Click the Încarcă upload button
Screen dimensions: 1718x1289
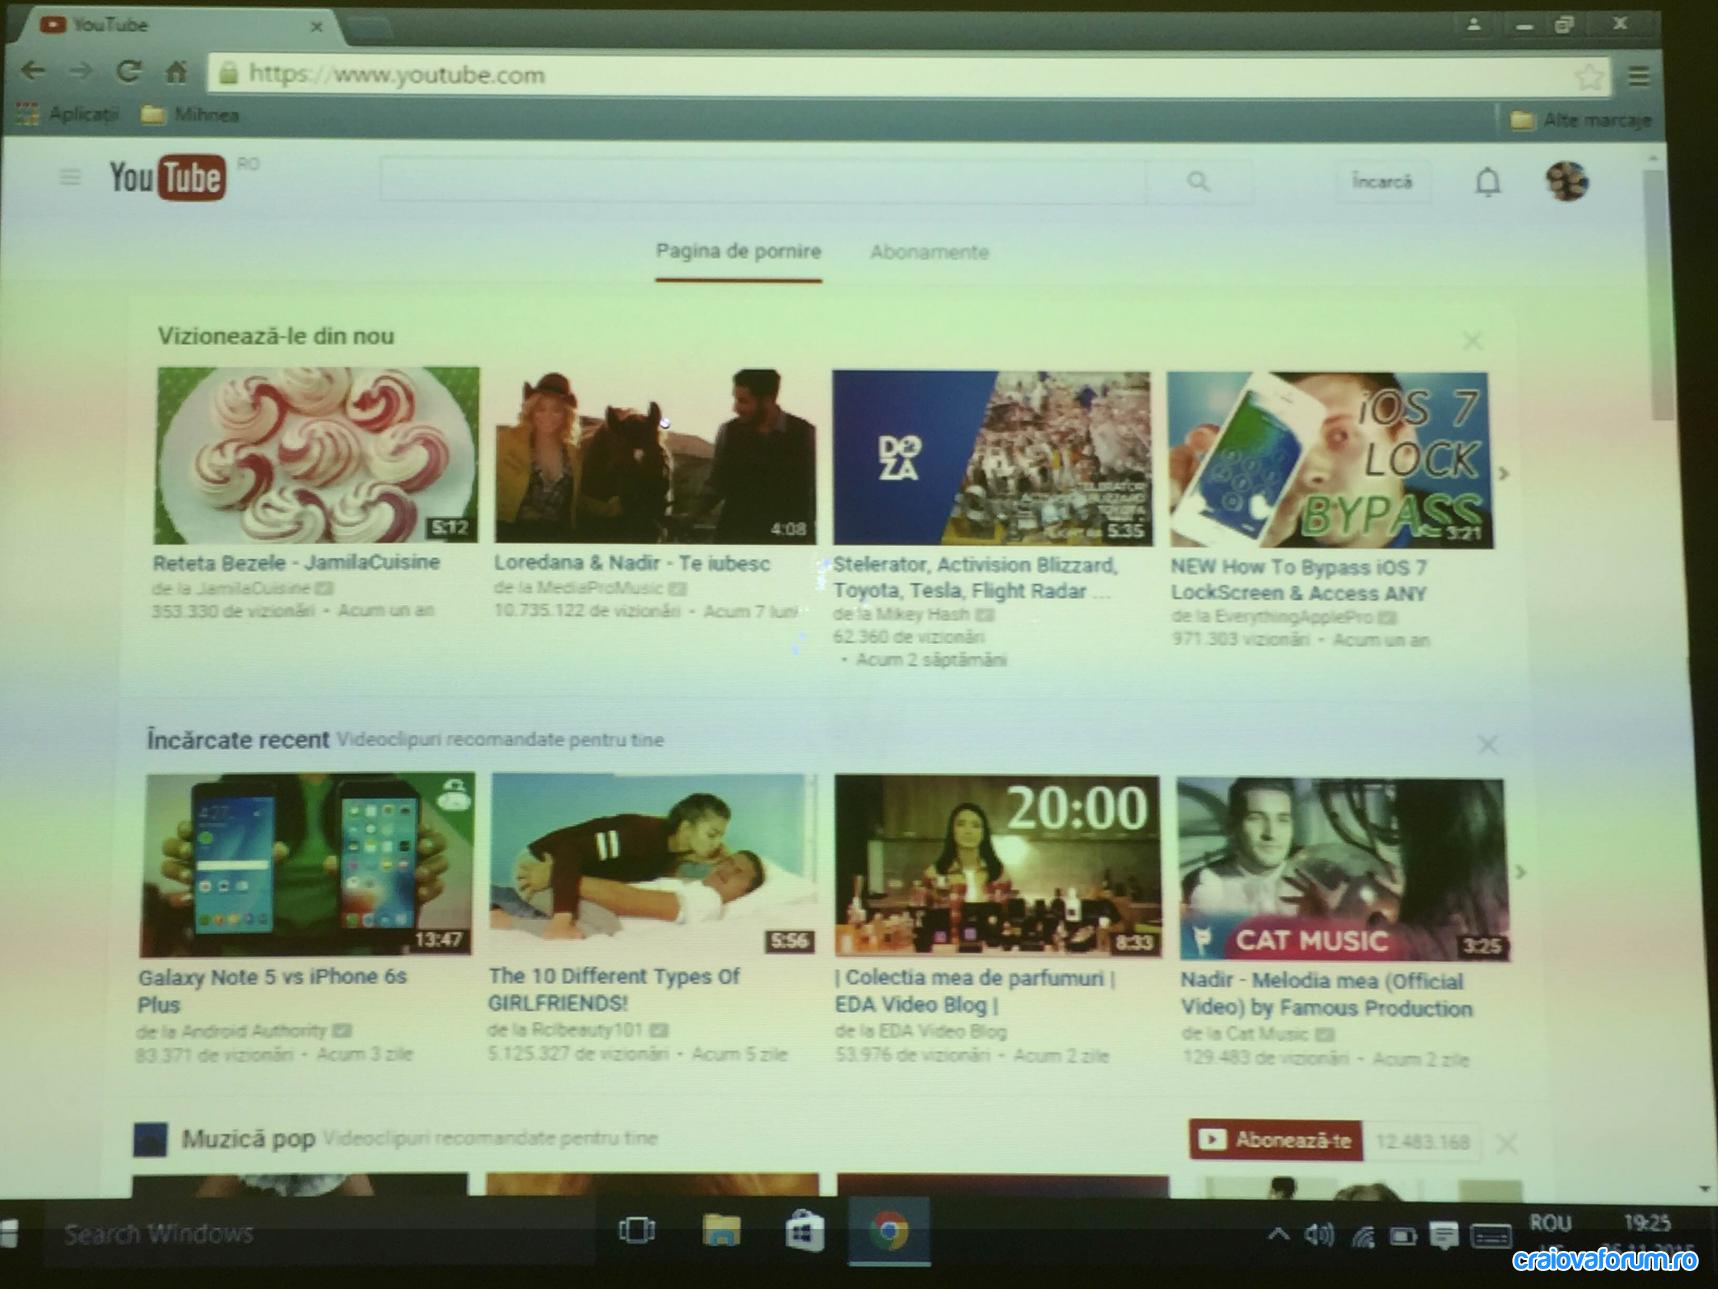point(1382,181)
